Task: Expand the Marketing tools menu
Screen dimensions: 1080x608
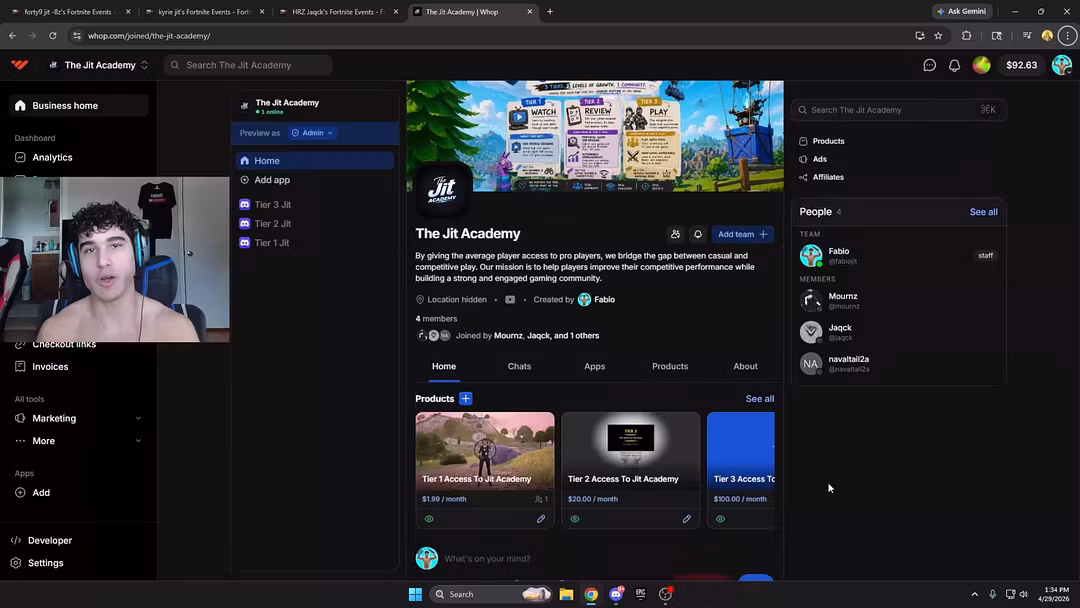Action: click(79, 419)
